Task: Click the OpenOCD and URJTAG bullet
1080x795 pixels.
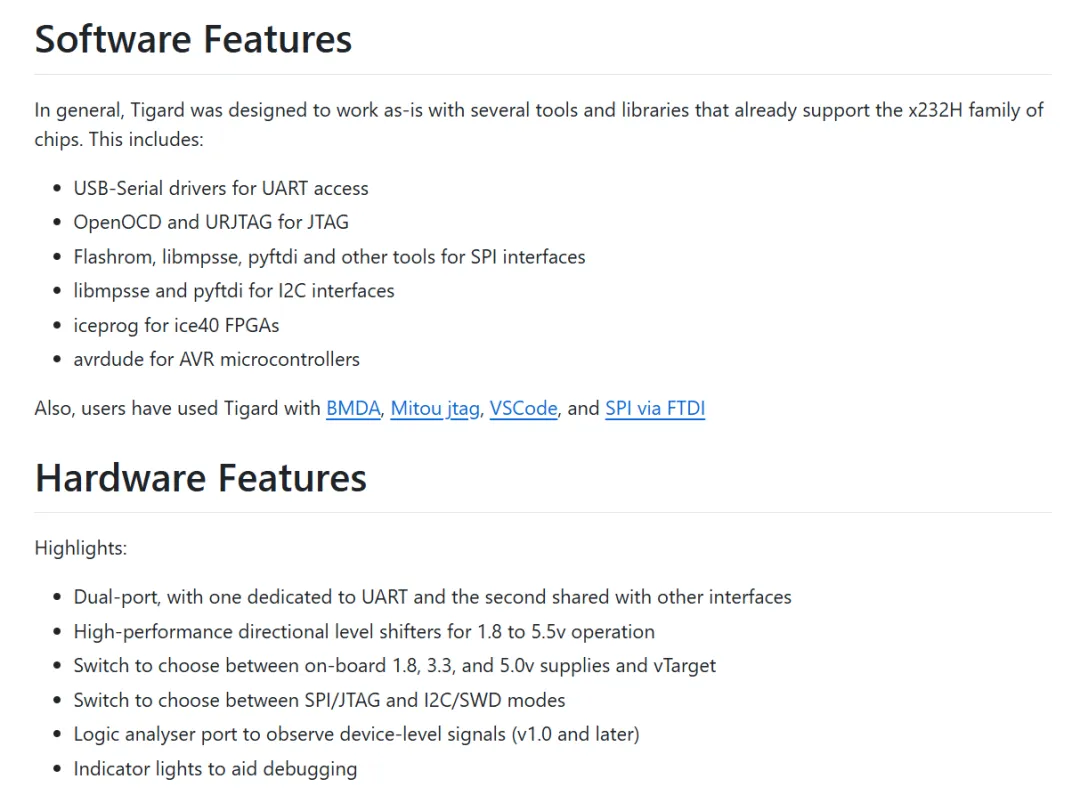Action: (x=211, y=222)
